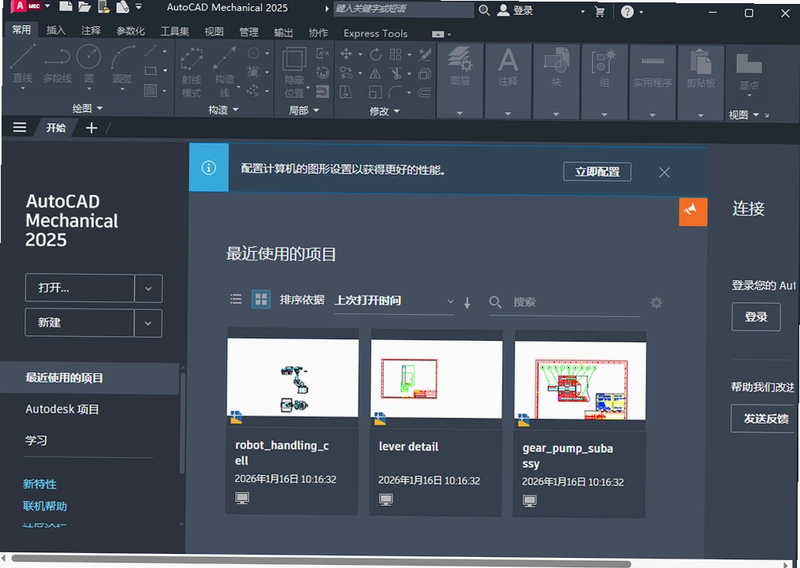Switch recent items to grid view
This screenshot has height=568, width=800.
tap(261, 300)
